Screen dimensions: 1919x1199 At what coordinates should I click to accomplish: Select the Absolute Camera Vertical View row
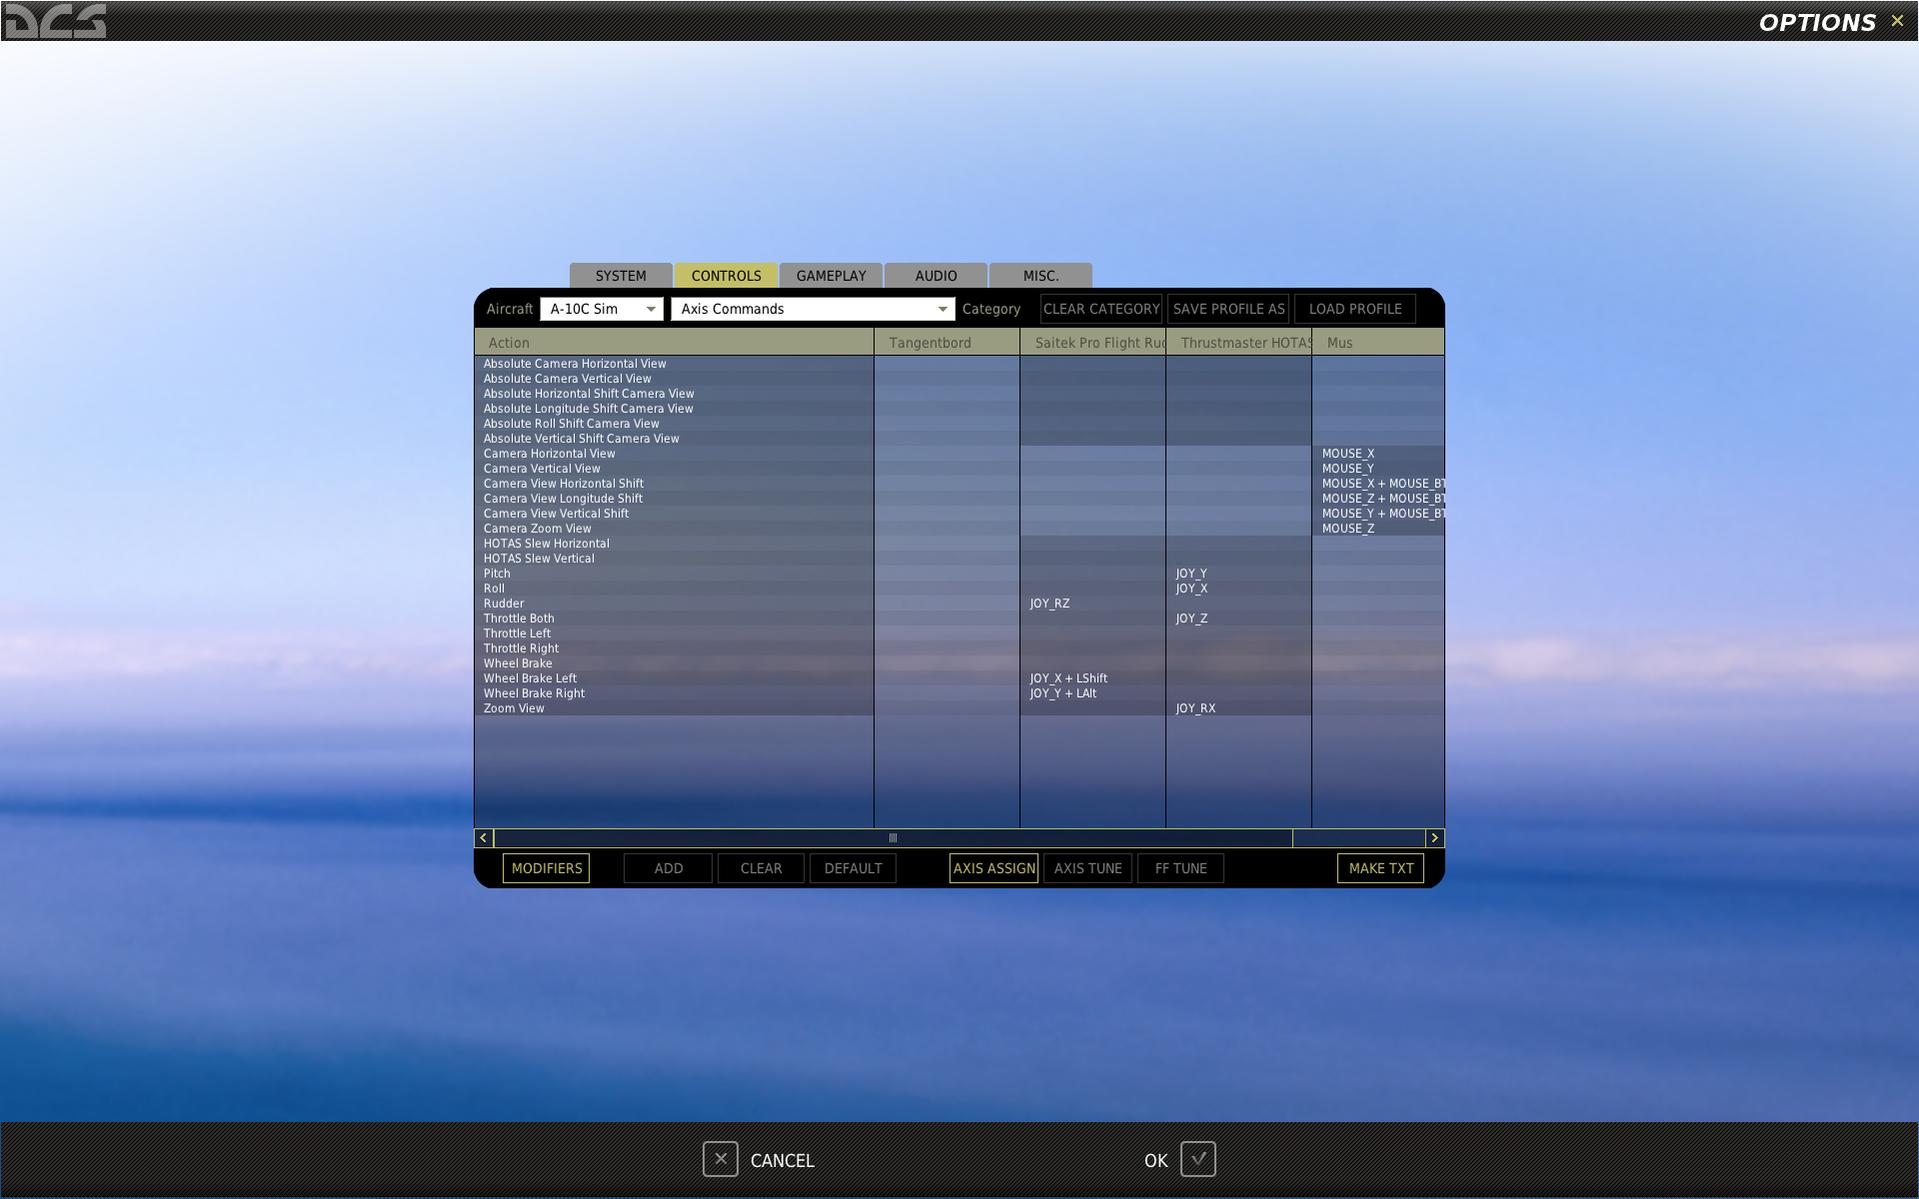(674, 379)
